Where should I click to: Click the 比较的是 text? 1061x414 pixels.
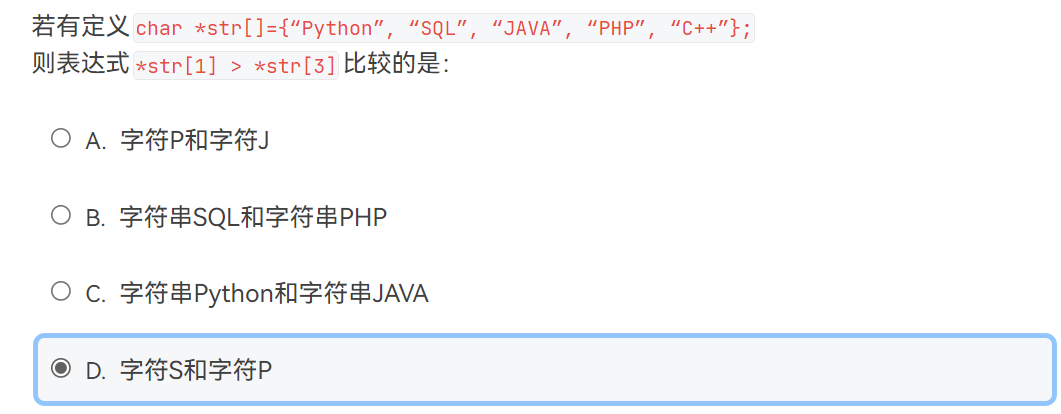click(396, 66)
